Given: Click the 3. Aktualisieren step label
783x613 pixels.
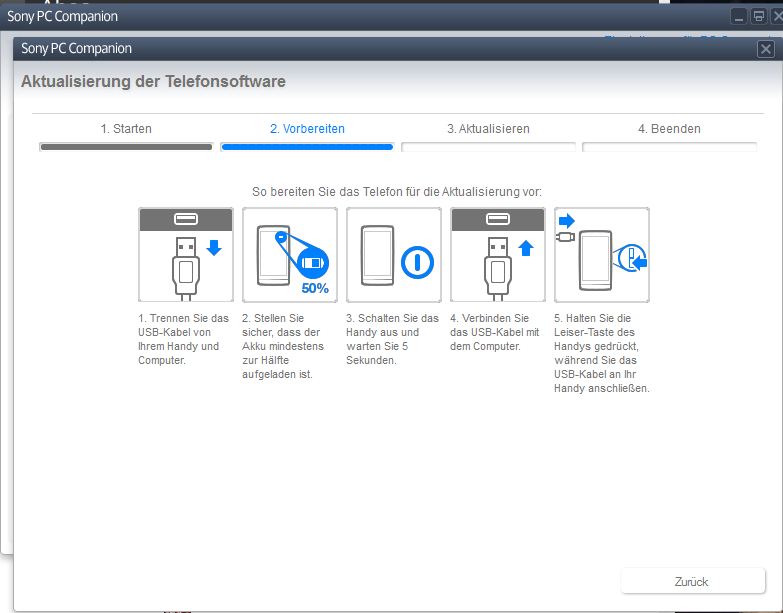Looking at the screenshot, I should click(488, 129).
